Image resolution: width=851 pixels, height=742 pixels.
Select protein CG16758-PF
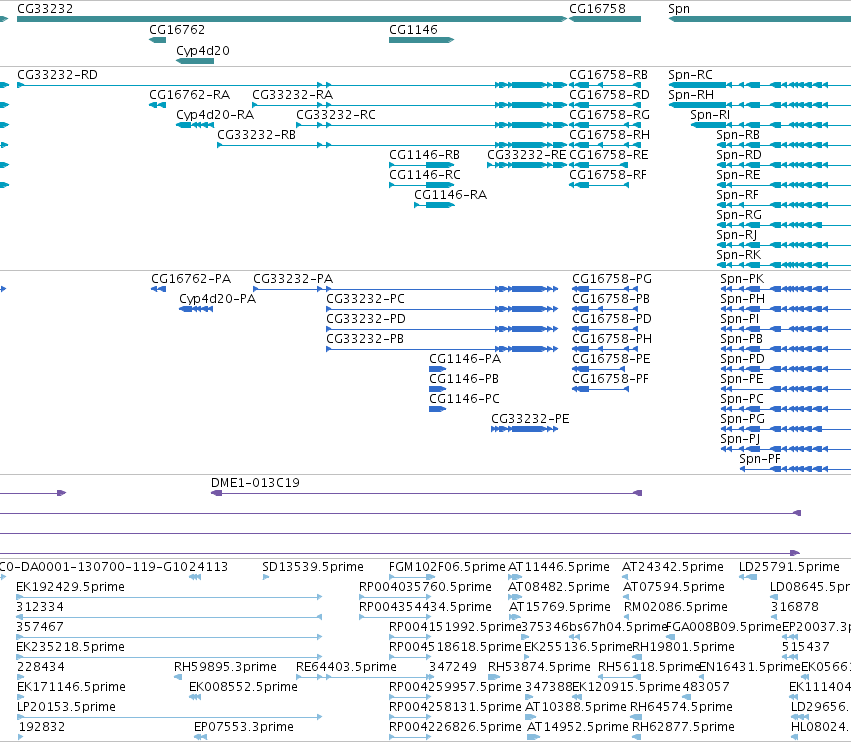pyautogui.click(x=610, y=379)
